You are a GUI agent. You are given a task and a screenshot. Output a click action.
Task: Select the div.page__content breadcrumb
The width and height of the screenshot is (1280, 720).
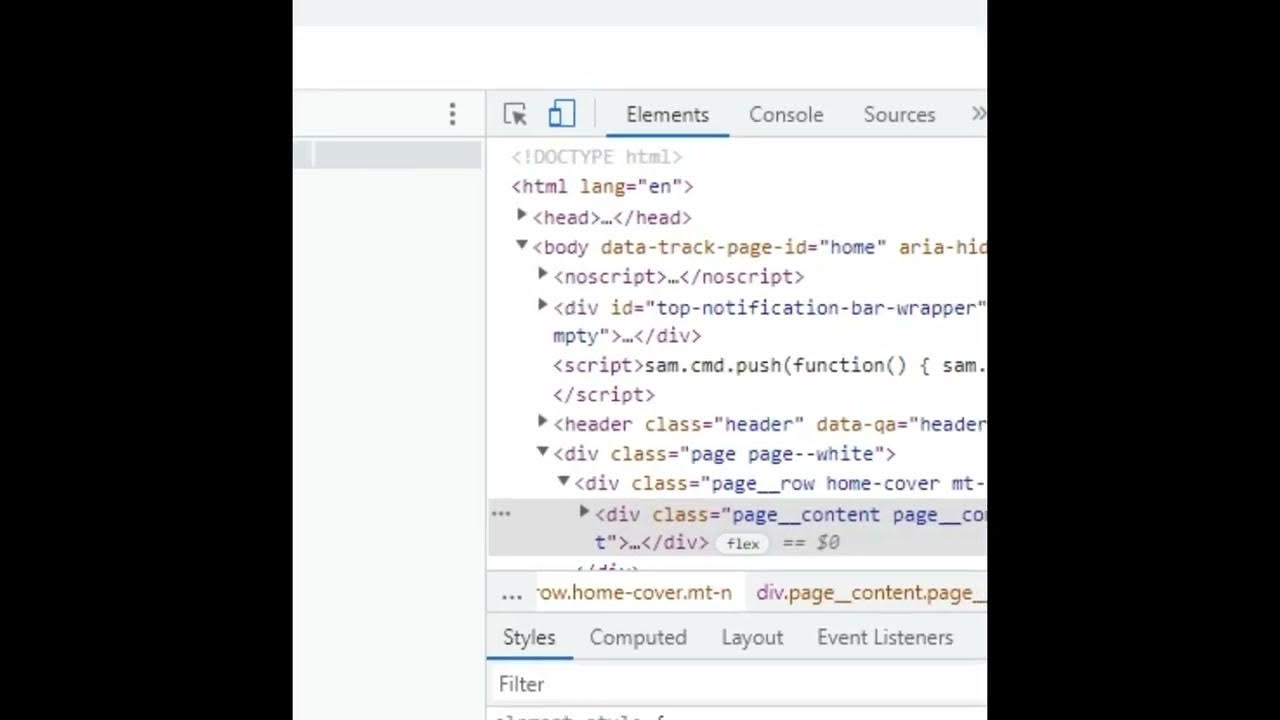click(871, 593)
